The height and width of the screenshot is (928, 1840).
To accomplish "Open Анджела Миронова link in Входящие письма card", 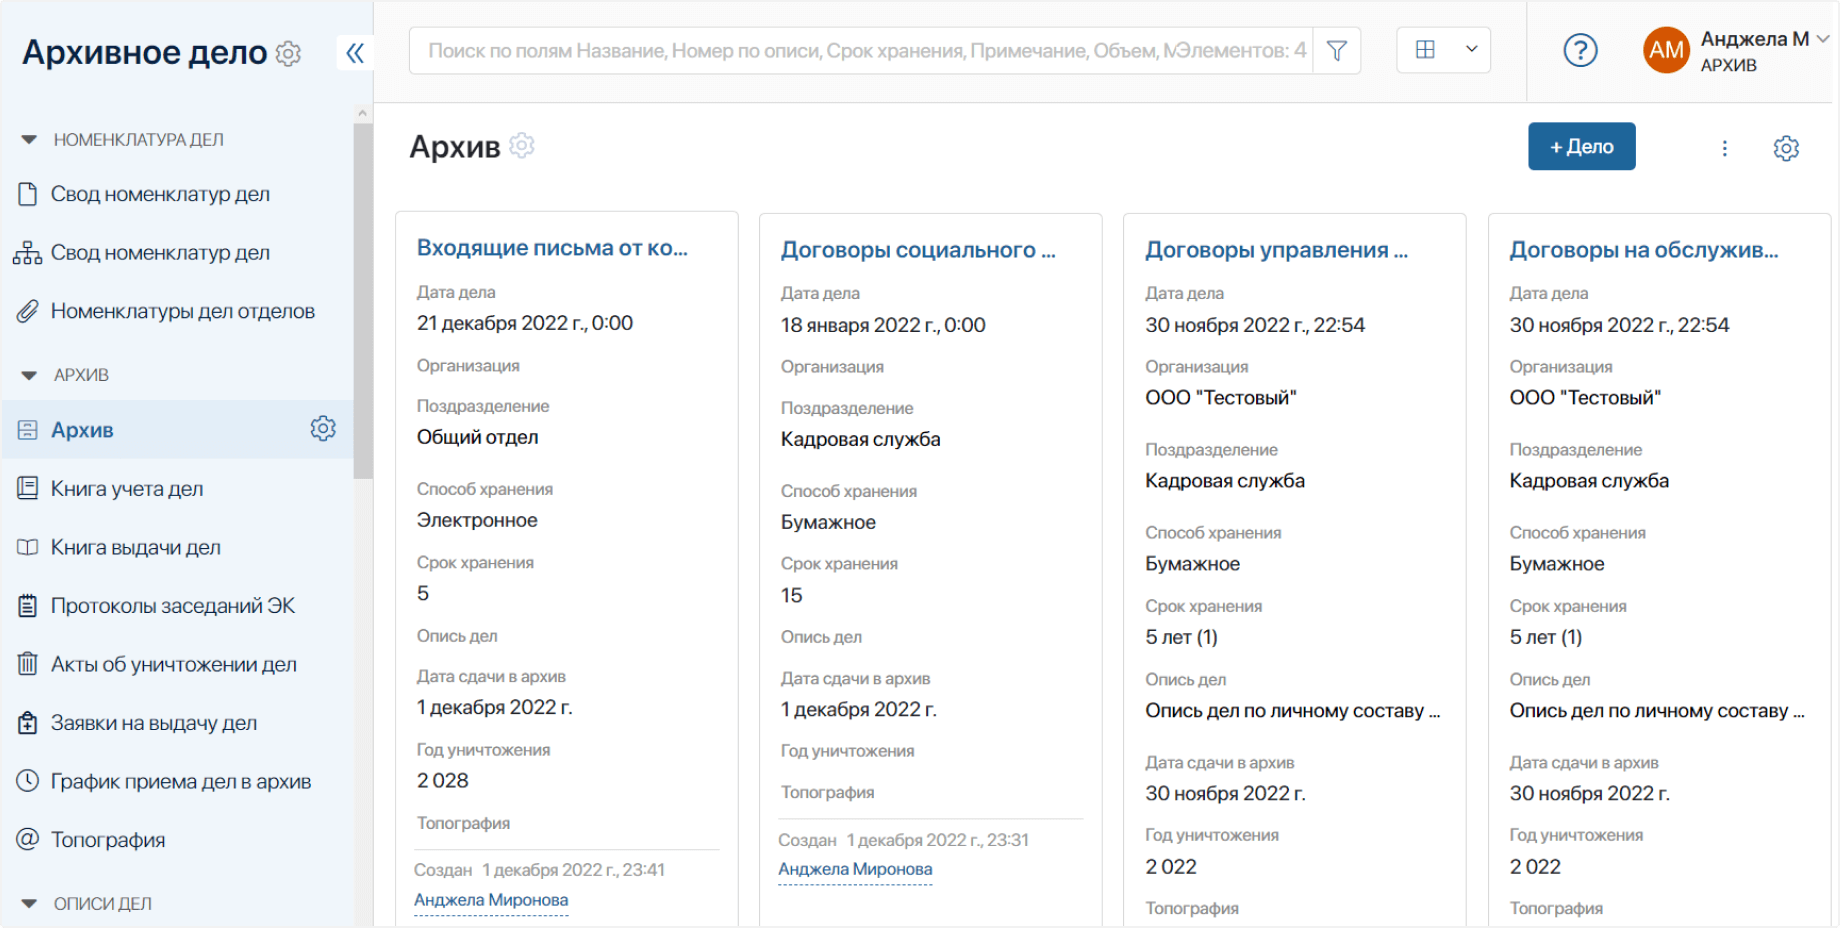I will click(x=491, y=900).
